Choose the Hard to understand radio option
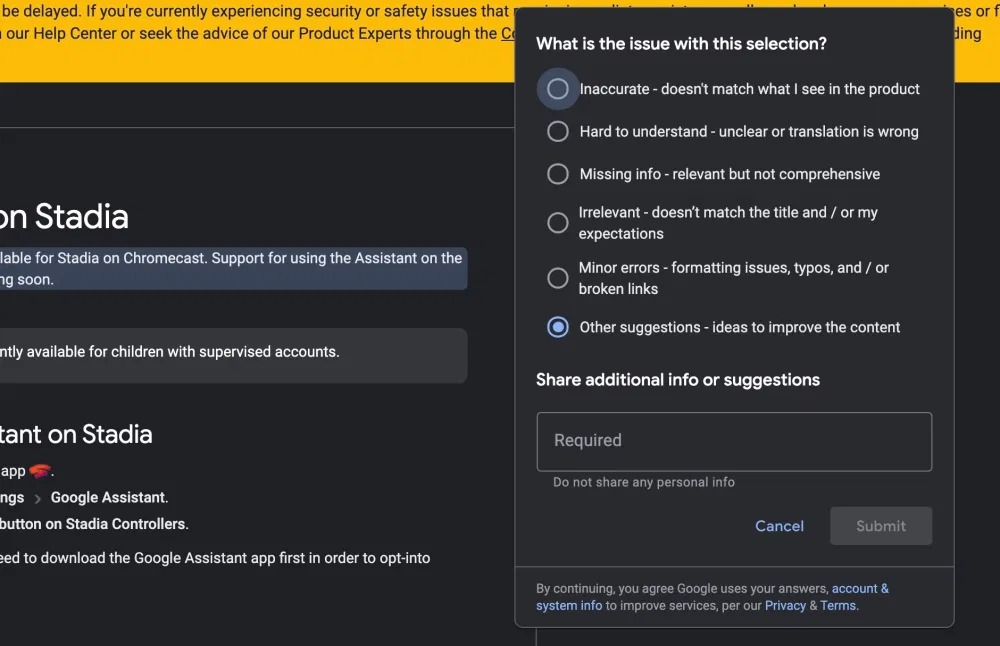The image size is (1000, 646). point(558,131)
